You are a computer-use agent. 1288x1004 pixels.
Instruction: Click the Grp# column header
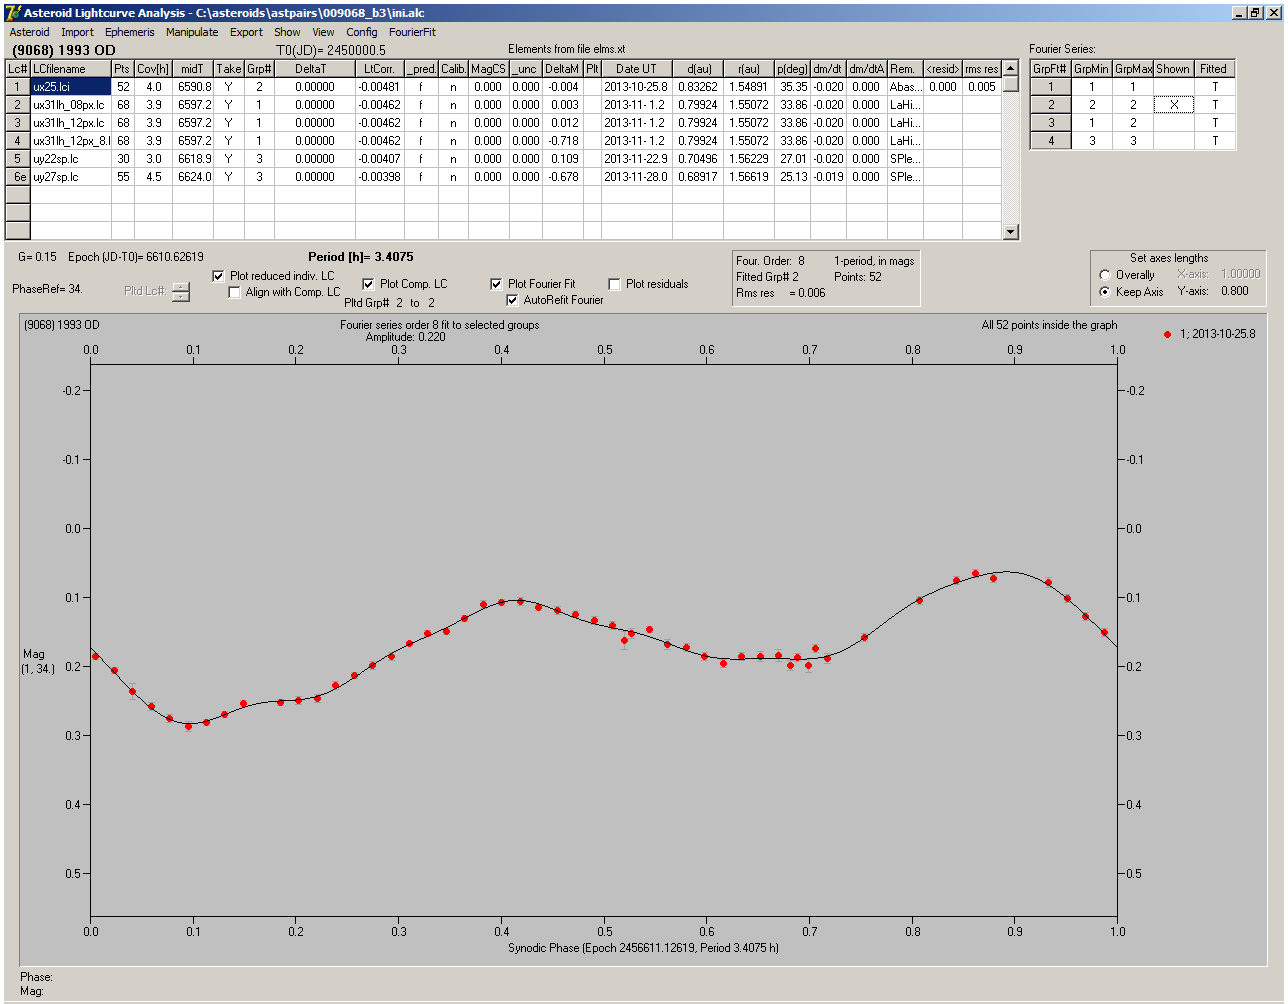point(259,69)
